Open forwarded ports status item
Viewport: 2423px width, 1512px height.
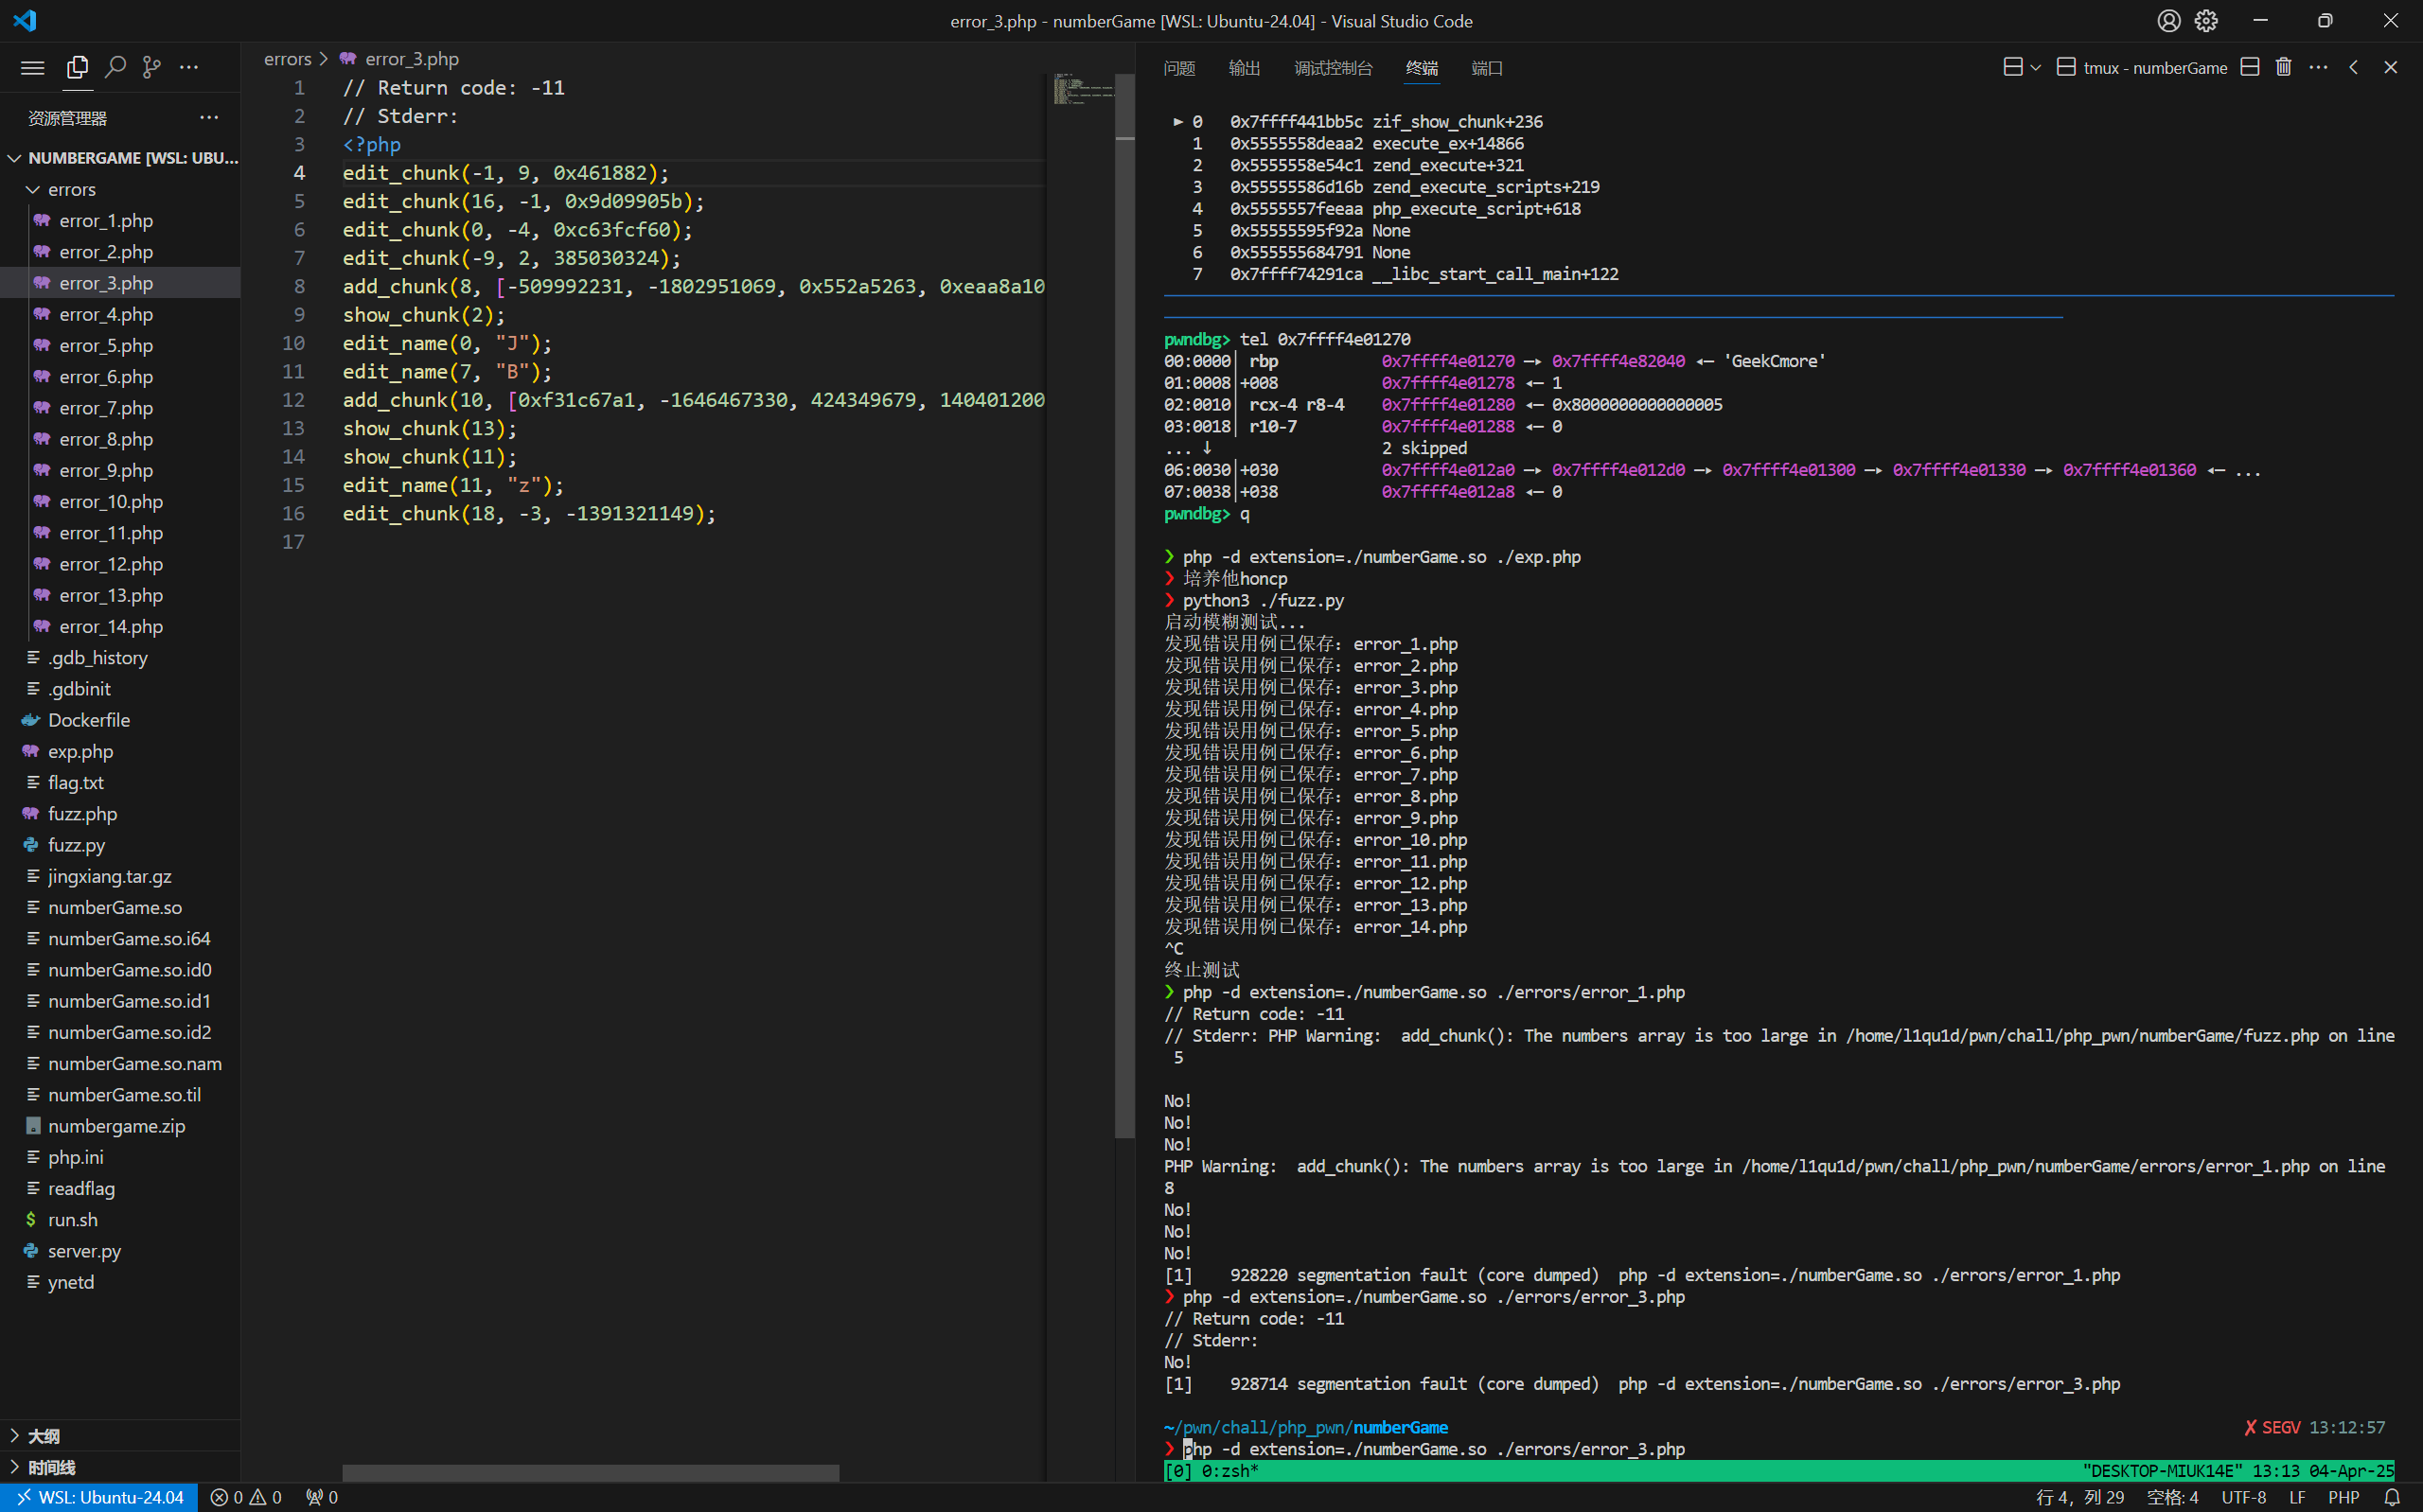[322, 1497]
